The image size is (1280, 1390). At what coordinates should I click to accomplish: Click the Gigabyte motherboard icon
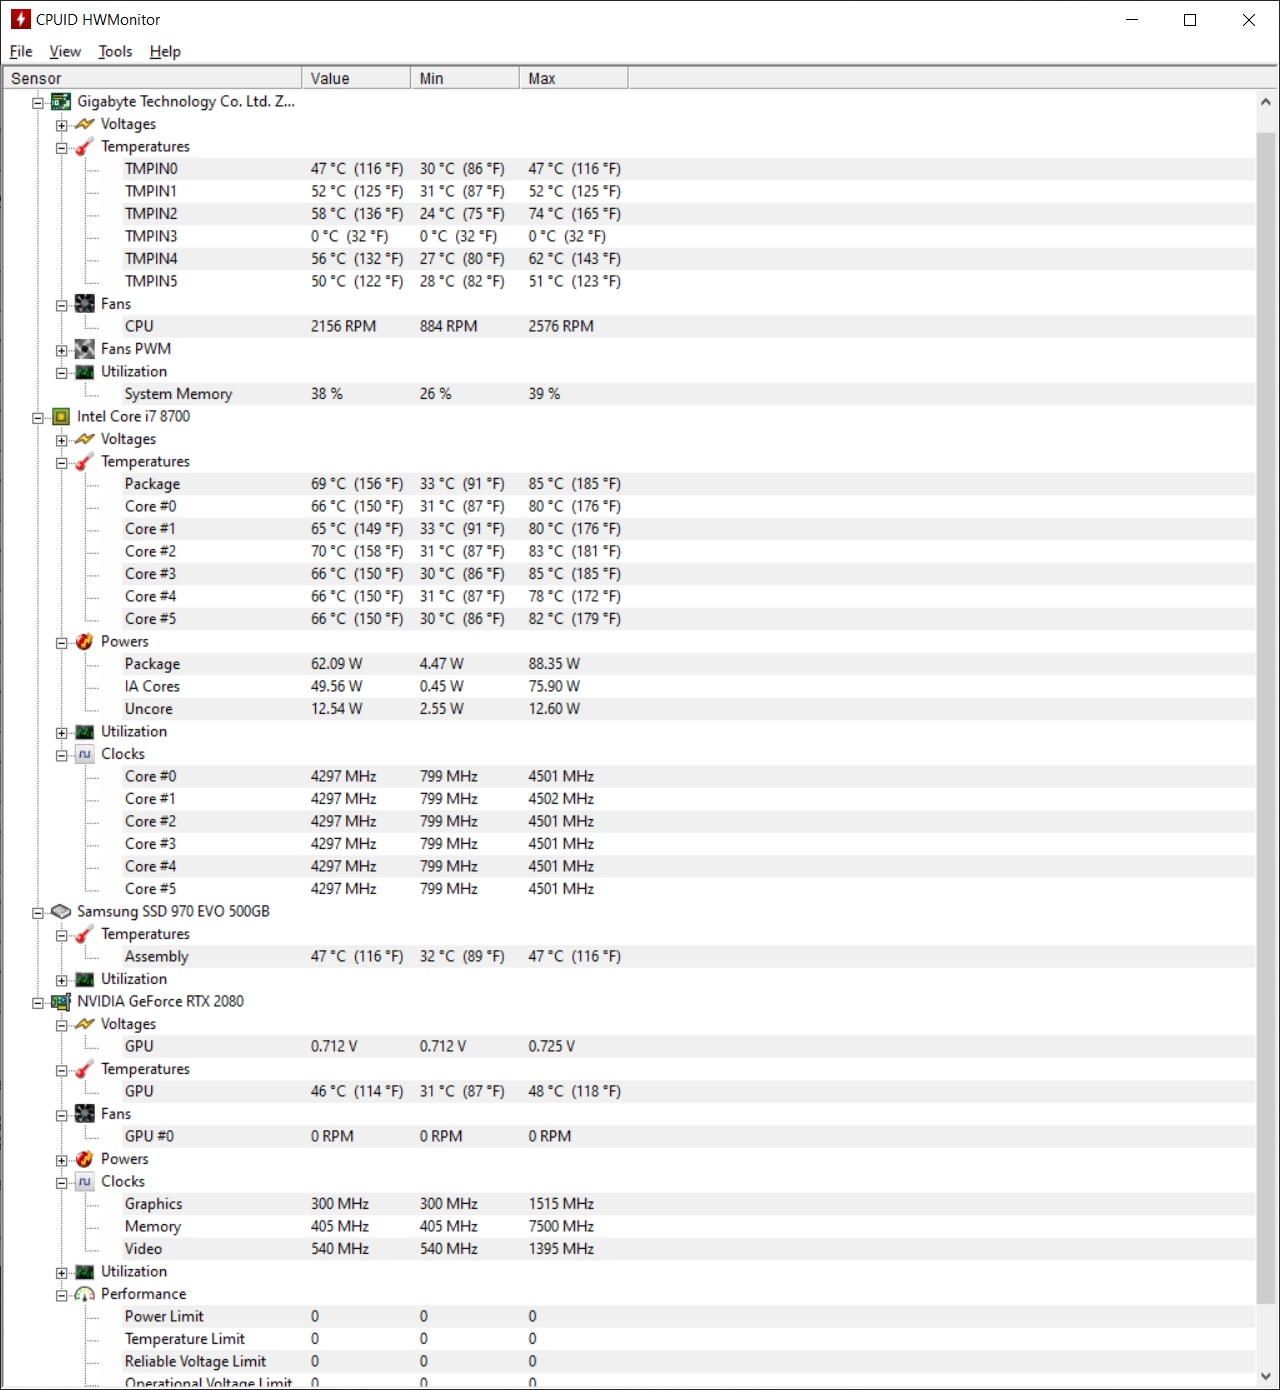61,101
